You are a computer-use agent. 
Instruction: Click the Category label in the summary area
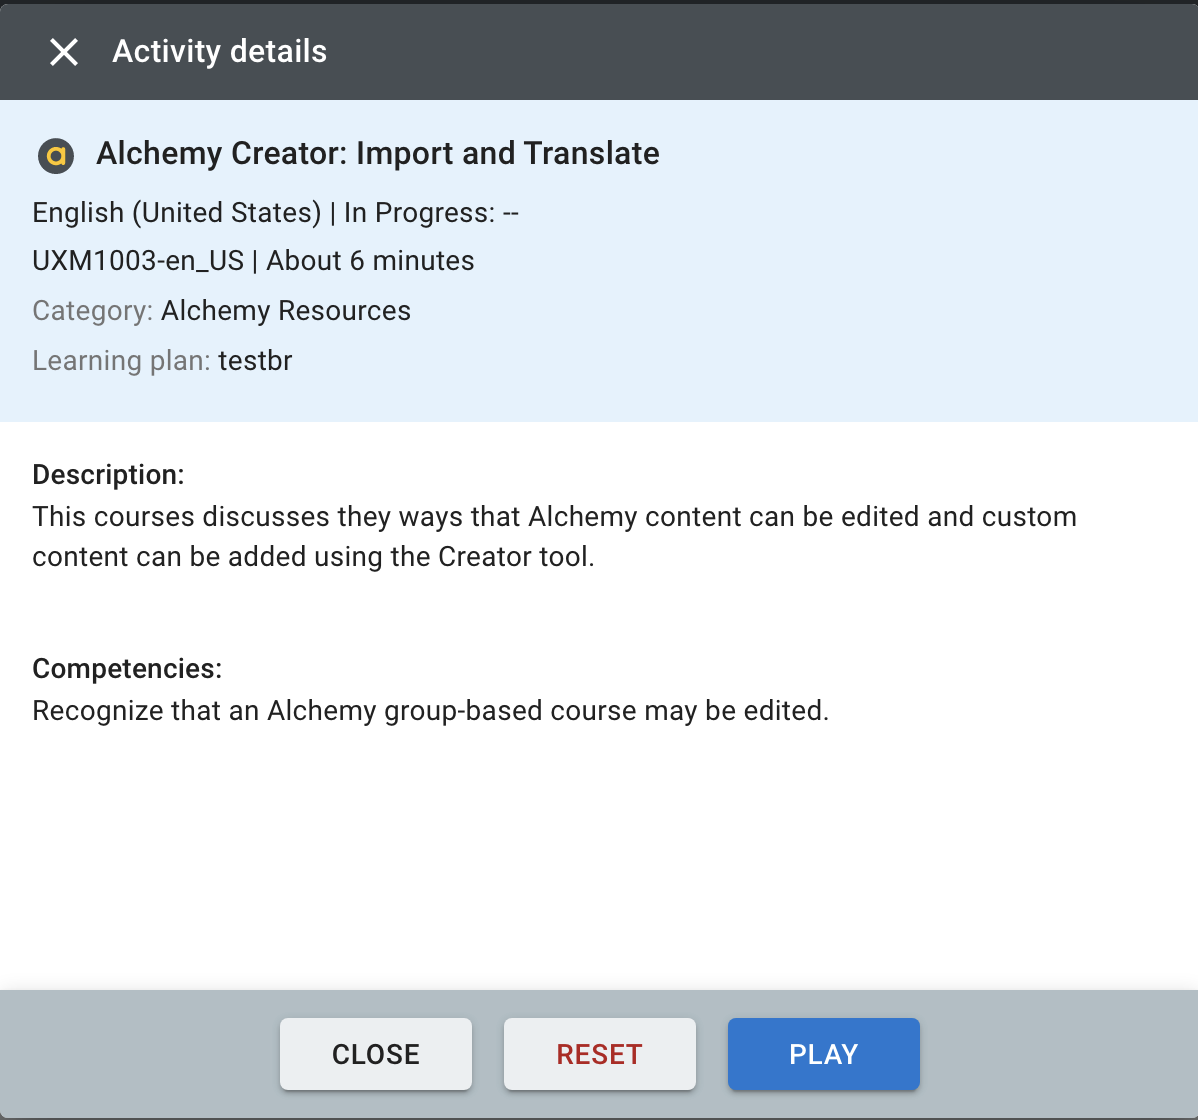pyautogui.click(x=90, y=311)
